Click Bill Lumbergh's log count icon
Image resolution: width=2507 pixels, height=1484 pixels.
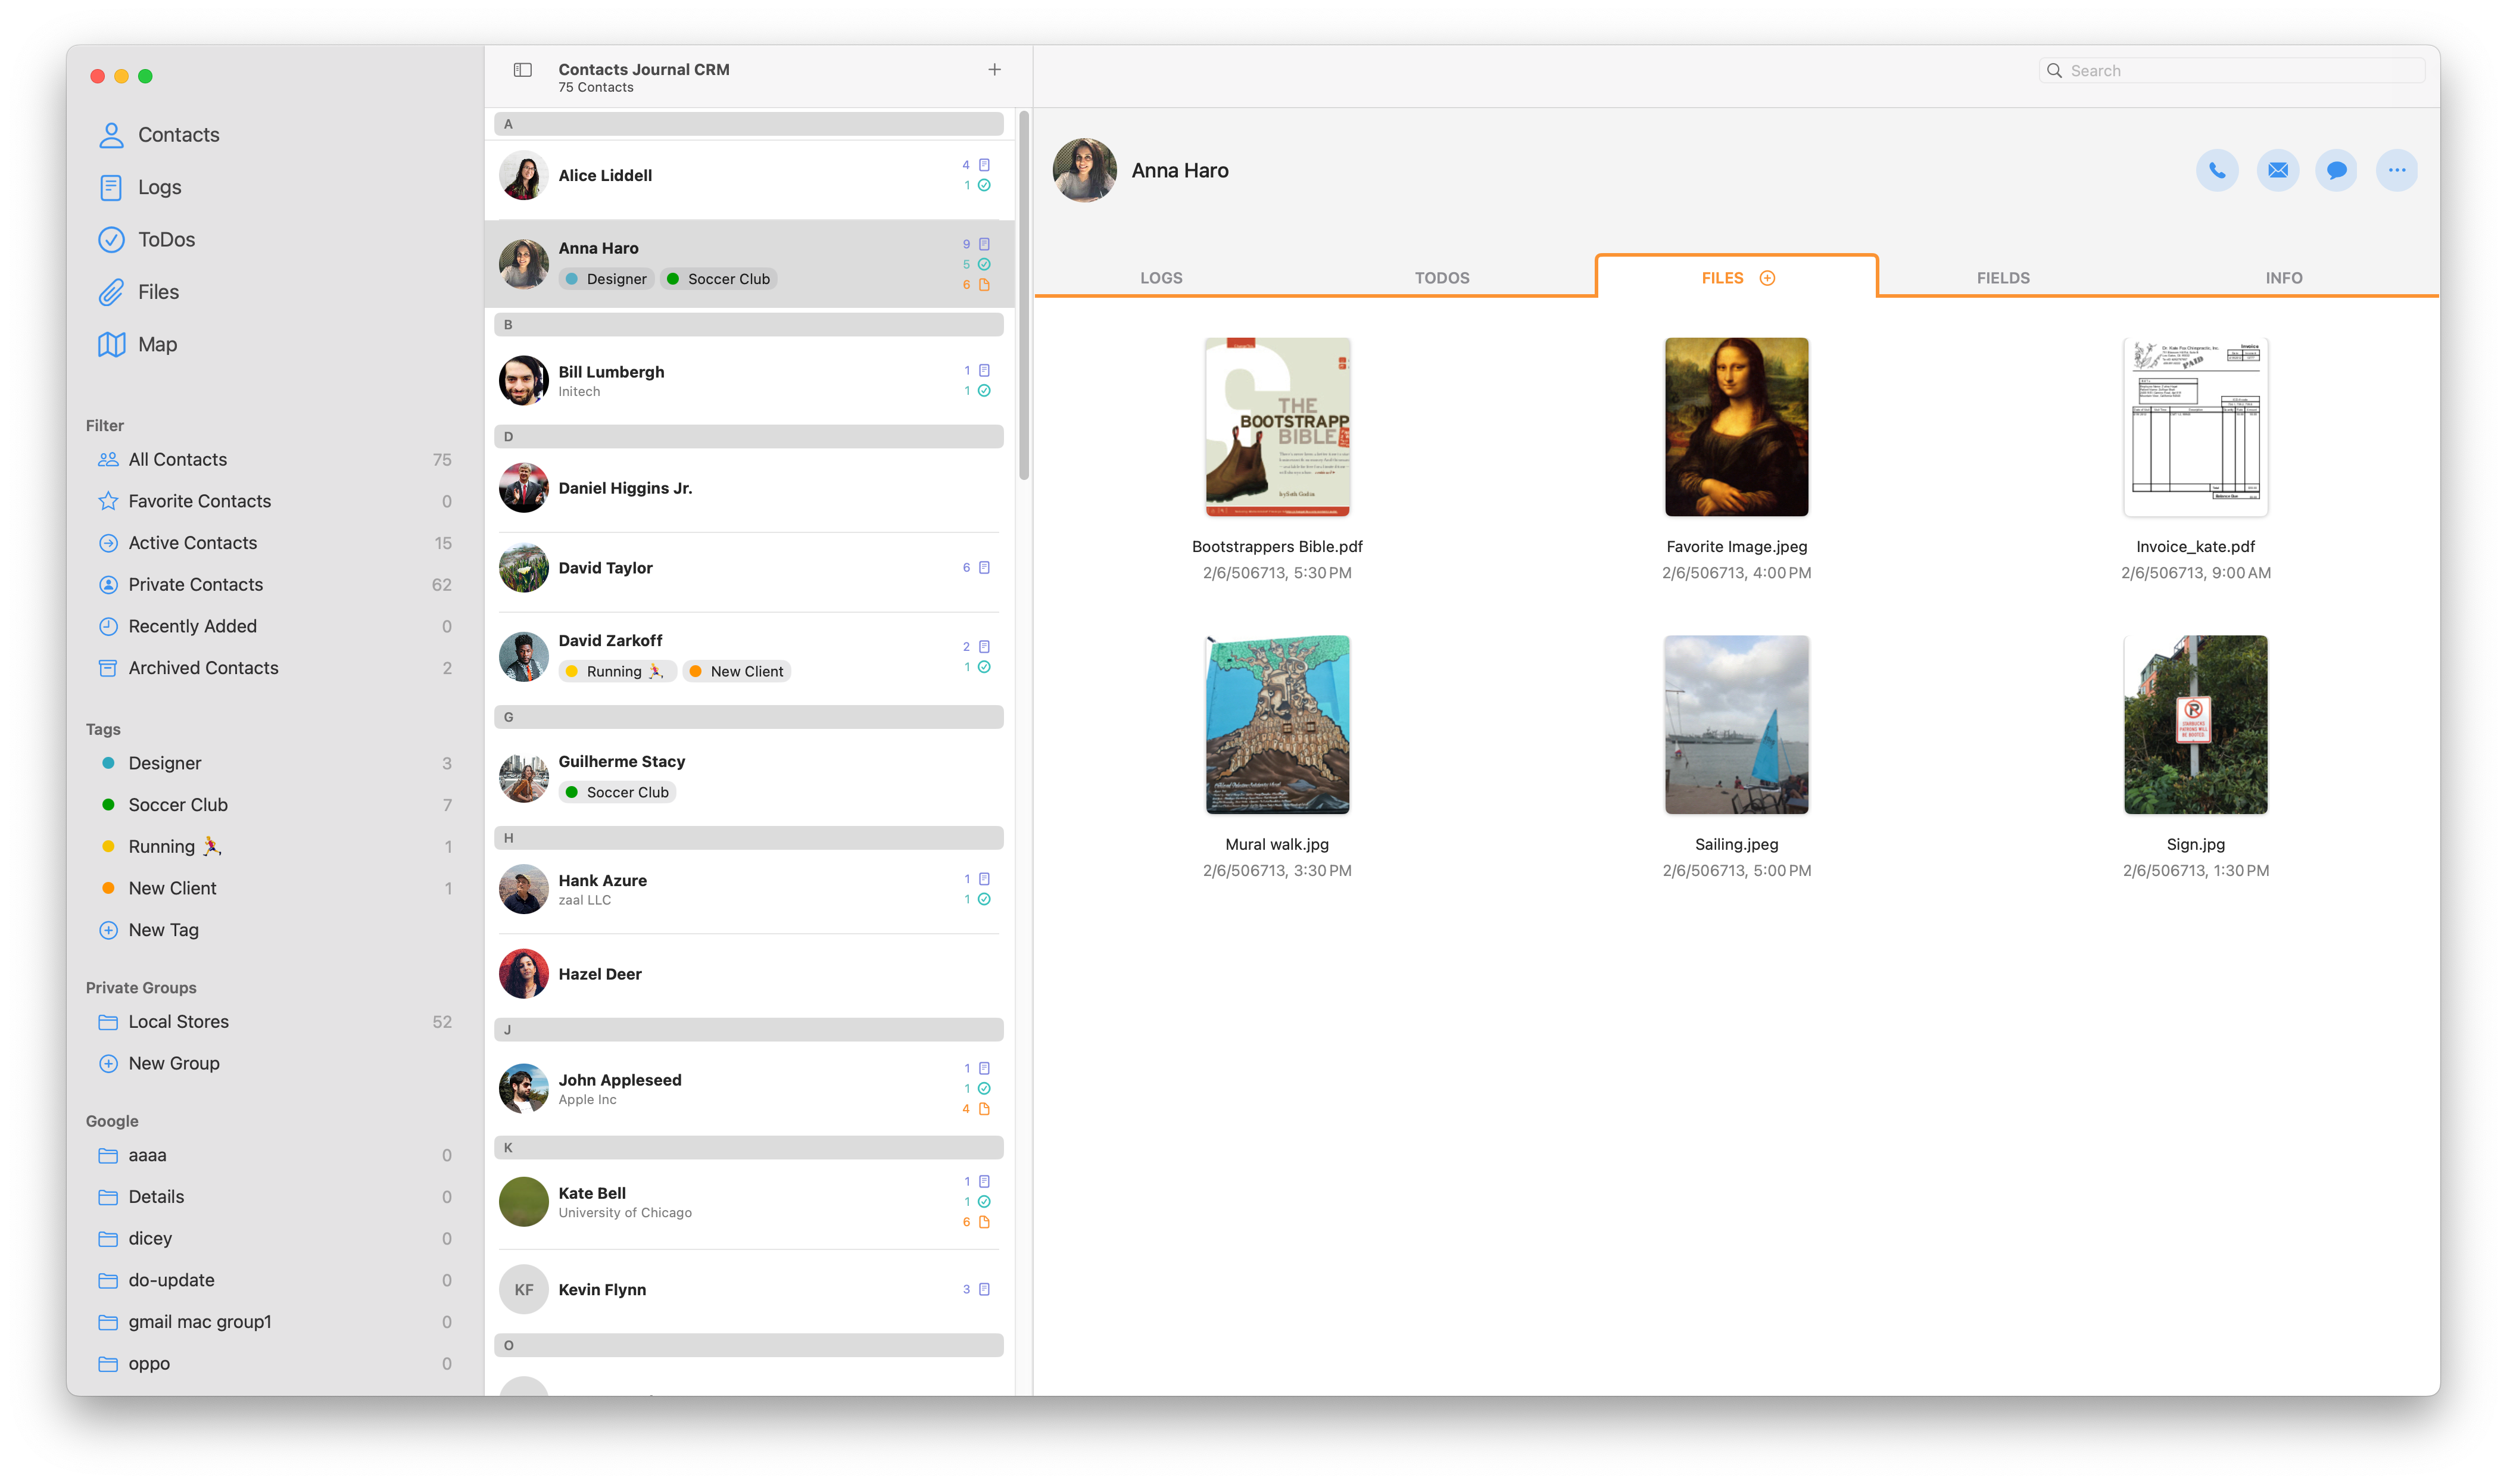click(984, 371)
